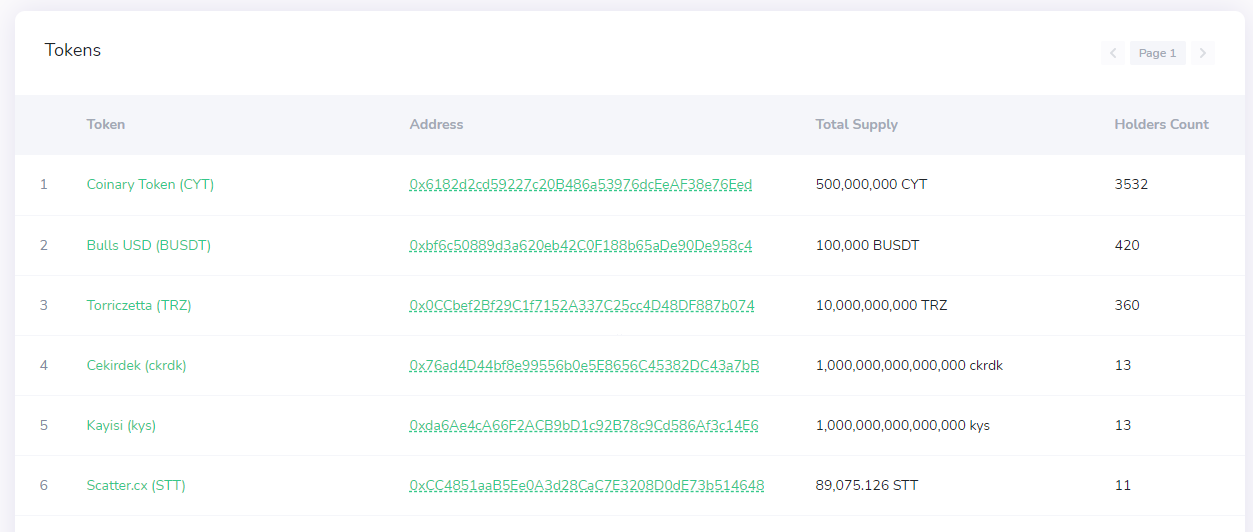Open the Coinary Token (CYT) token link
Screen dimensions: 1253x532
coord(150,185)
